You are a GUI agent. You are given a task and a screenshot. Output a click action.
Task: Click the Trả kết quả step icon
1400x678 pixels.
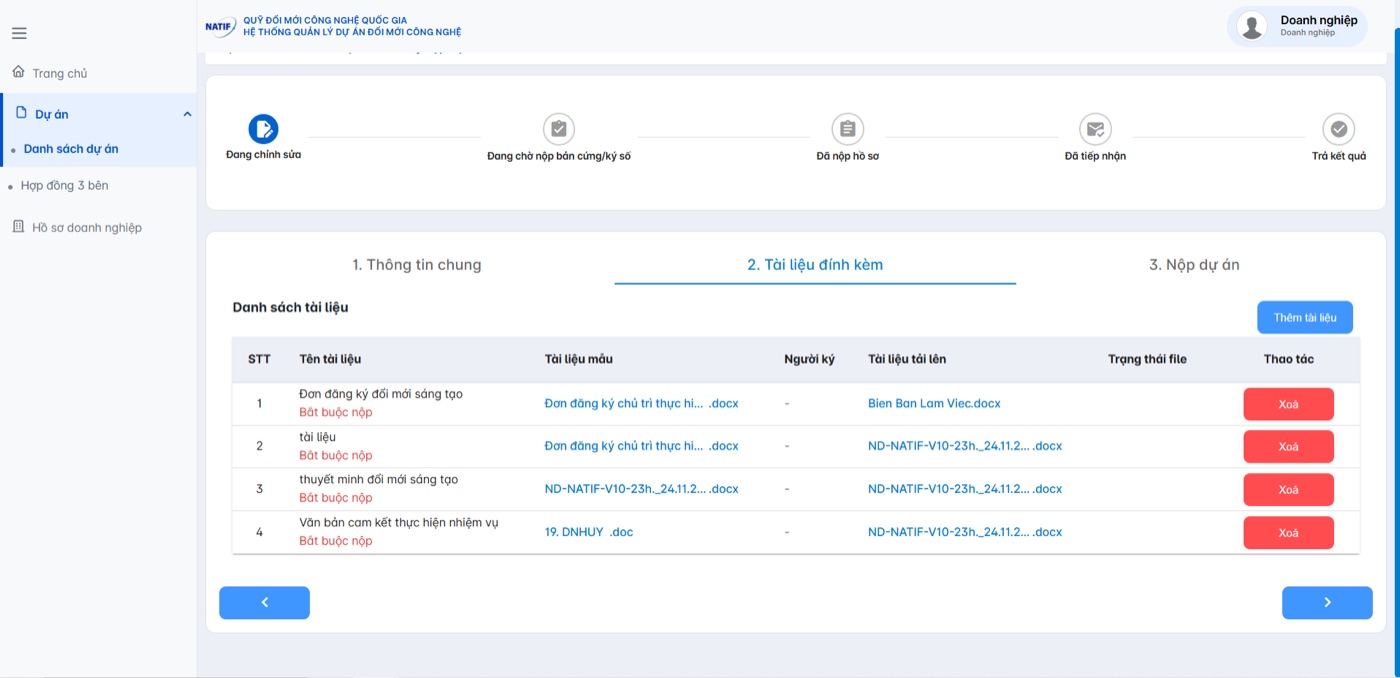click(1338, 129)
